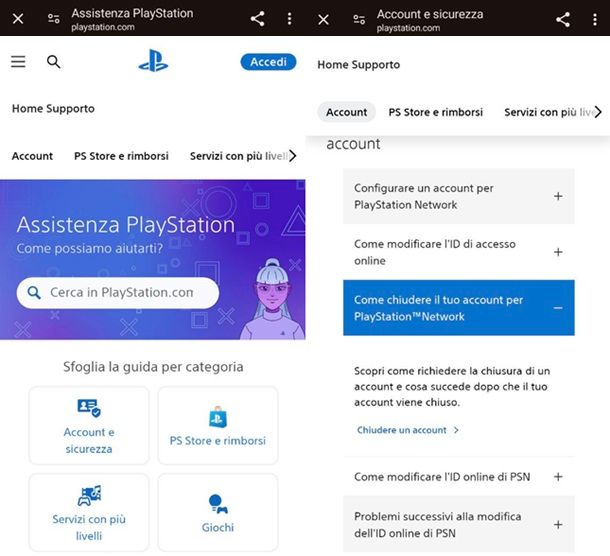Screen dimensions: 610x556
Task: Show more category tabs in right window using the arrow
Action: pos(598,112)
